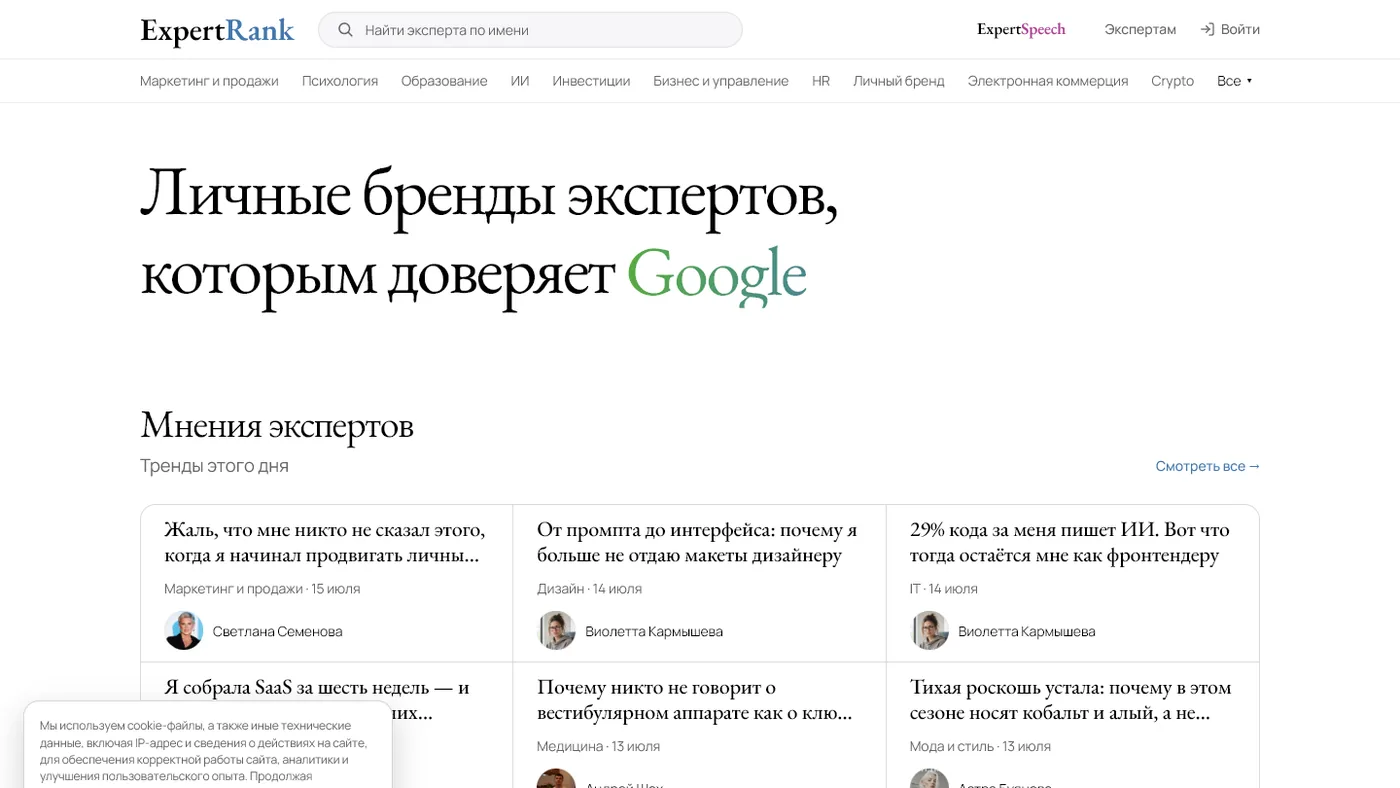Click Светлана Семенова's avatar

click(x=184, y=631)
